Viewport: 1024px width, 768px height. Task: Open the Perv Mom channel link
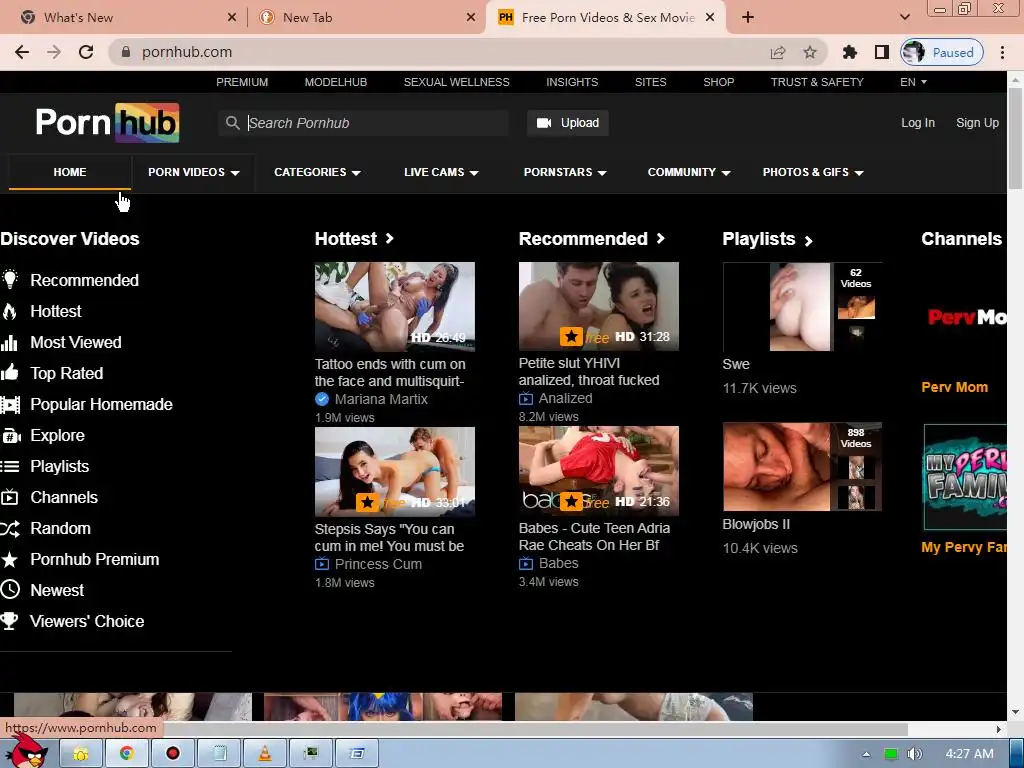pos(954,387)
